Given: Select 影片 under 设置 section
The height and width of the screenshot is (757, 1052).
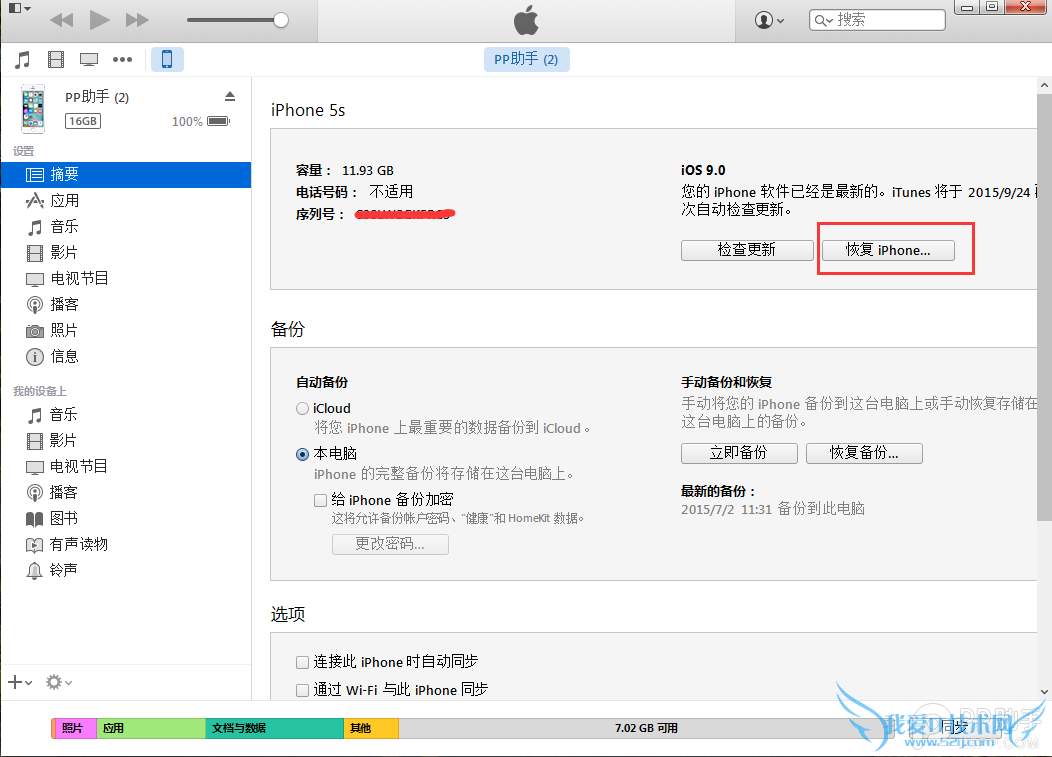Looking at the screenshot, I should coord(126,253).
